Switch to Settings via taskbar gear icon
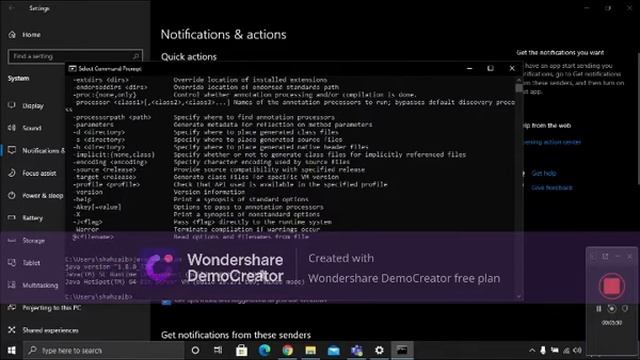 (x=379, y=350)
